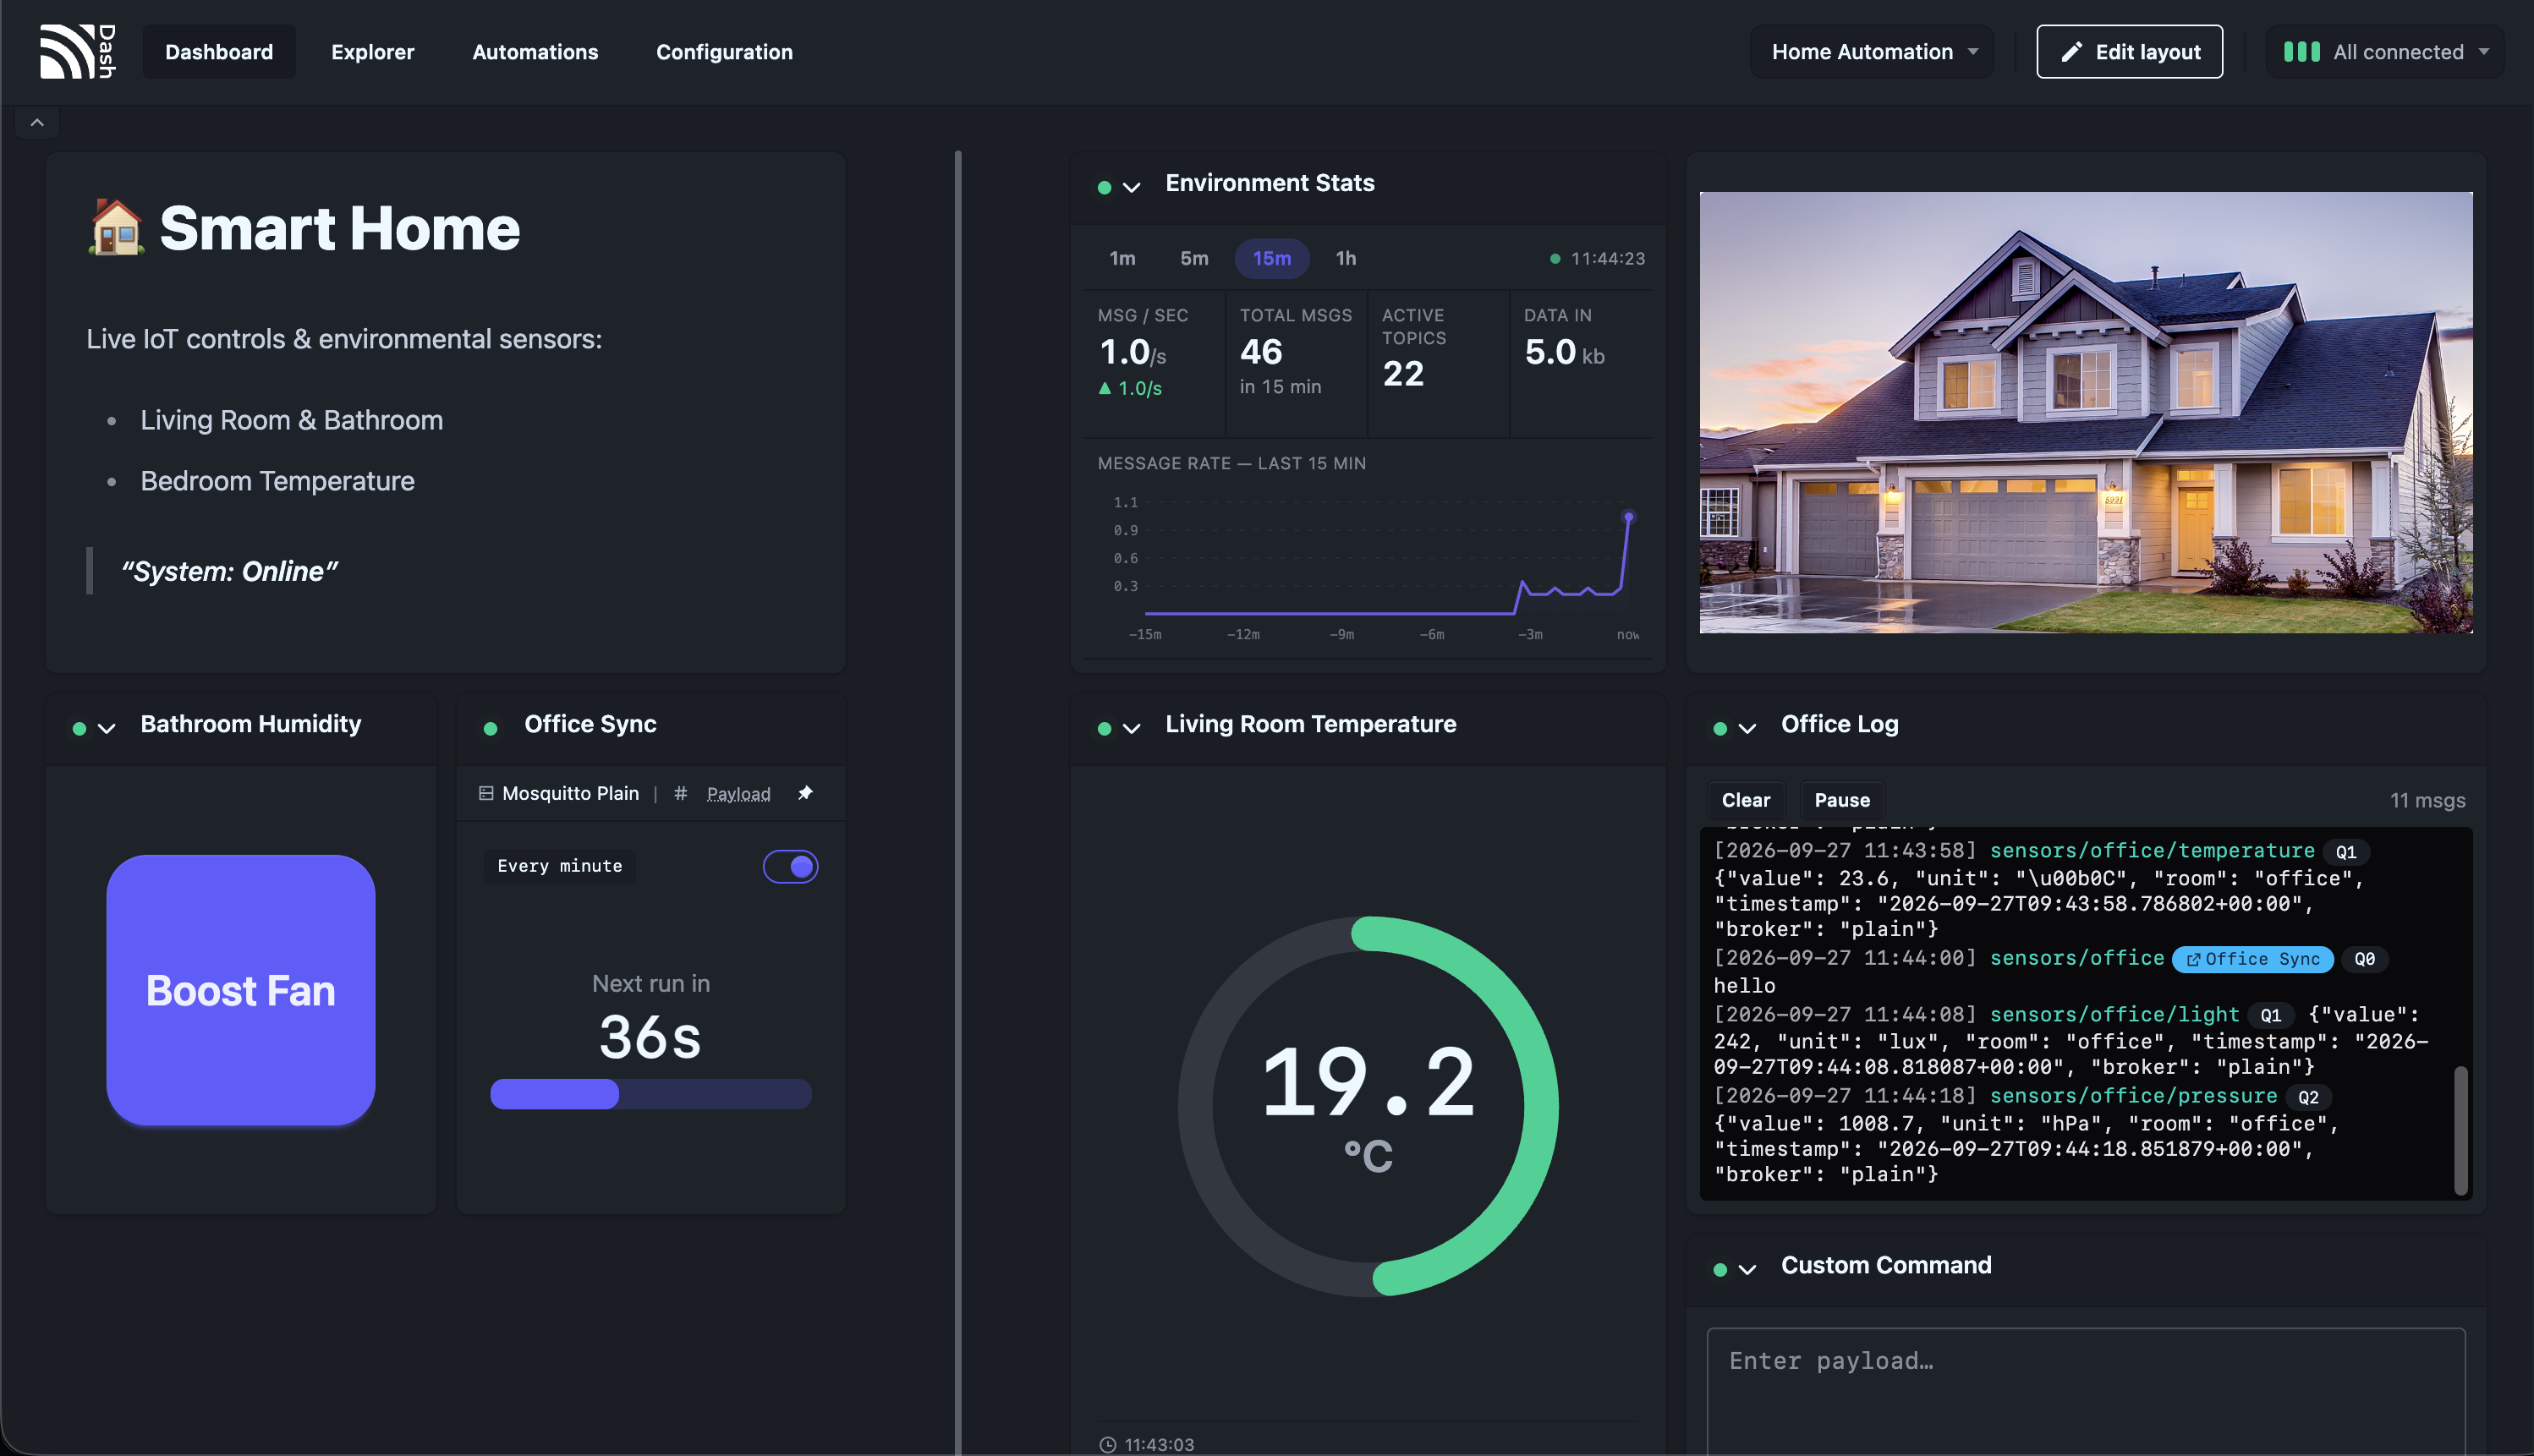Select the 1h time range

coord(1346,259)
